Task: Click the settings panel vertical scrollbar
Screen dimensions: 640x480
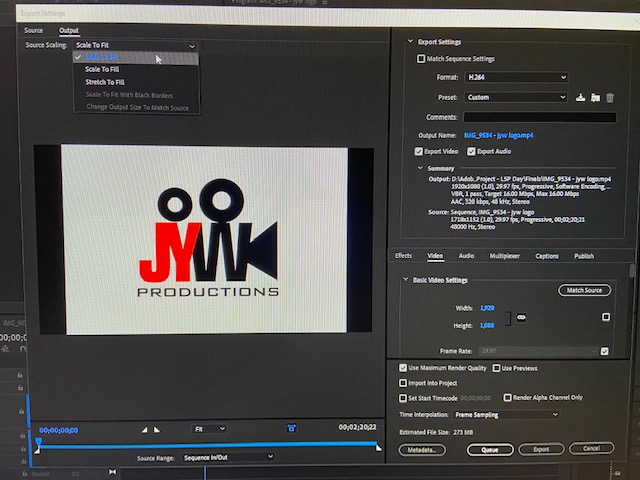Action: point(632,271)
